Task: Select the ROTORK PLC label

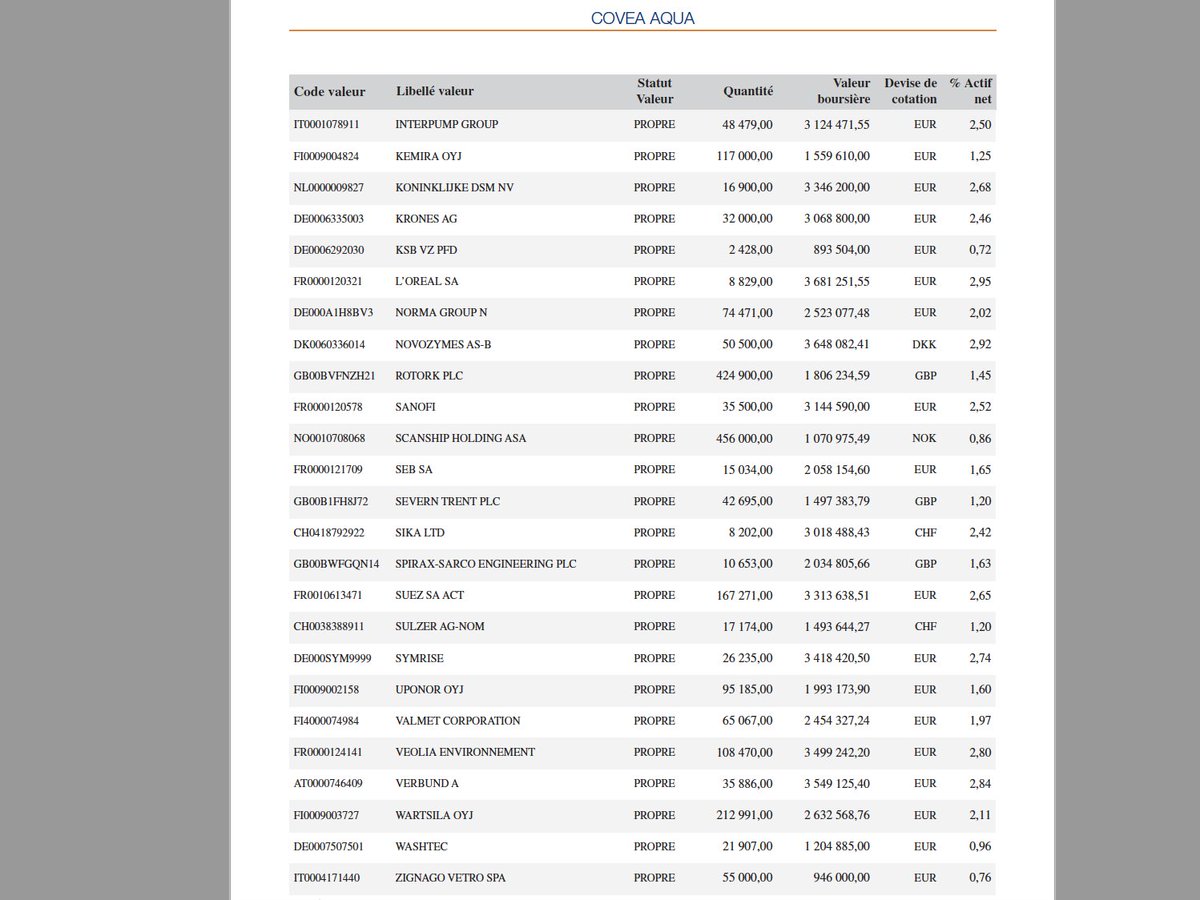Action: [x=430, y=376]
